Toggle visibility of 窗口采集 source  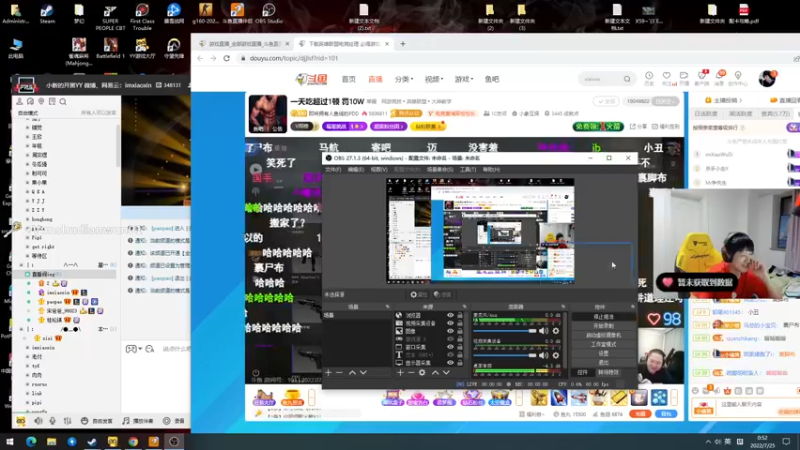(450, 347)
